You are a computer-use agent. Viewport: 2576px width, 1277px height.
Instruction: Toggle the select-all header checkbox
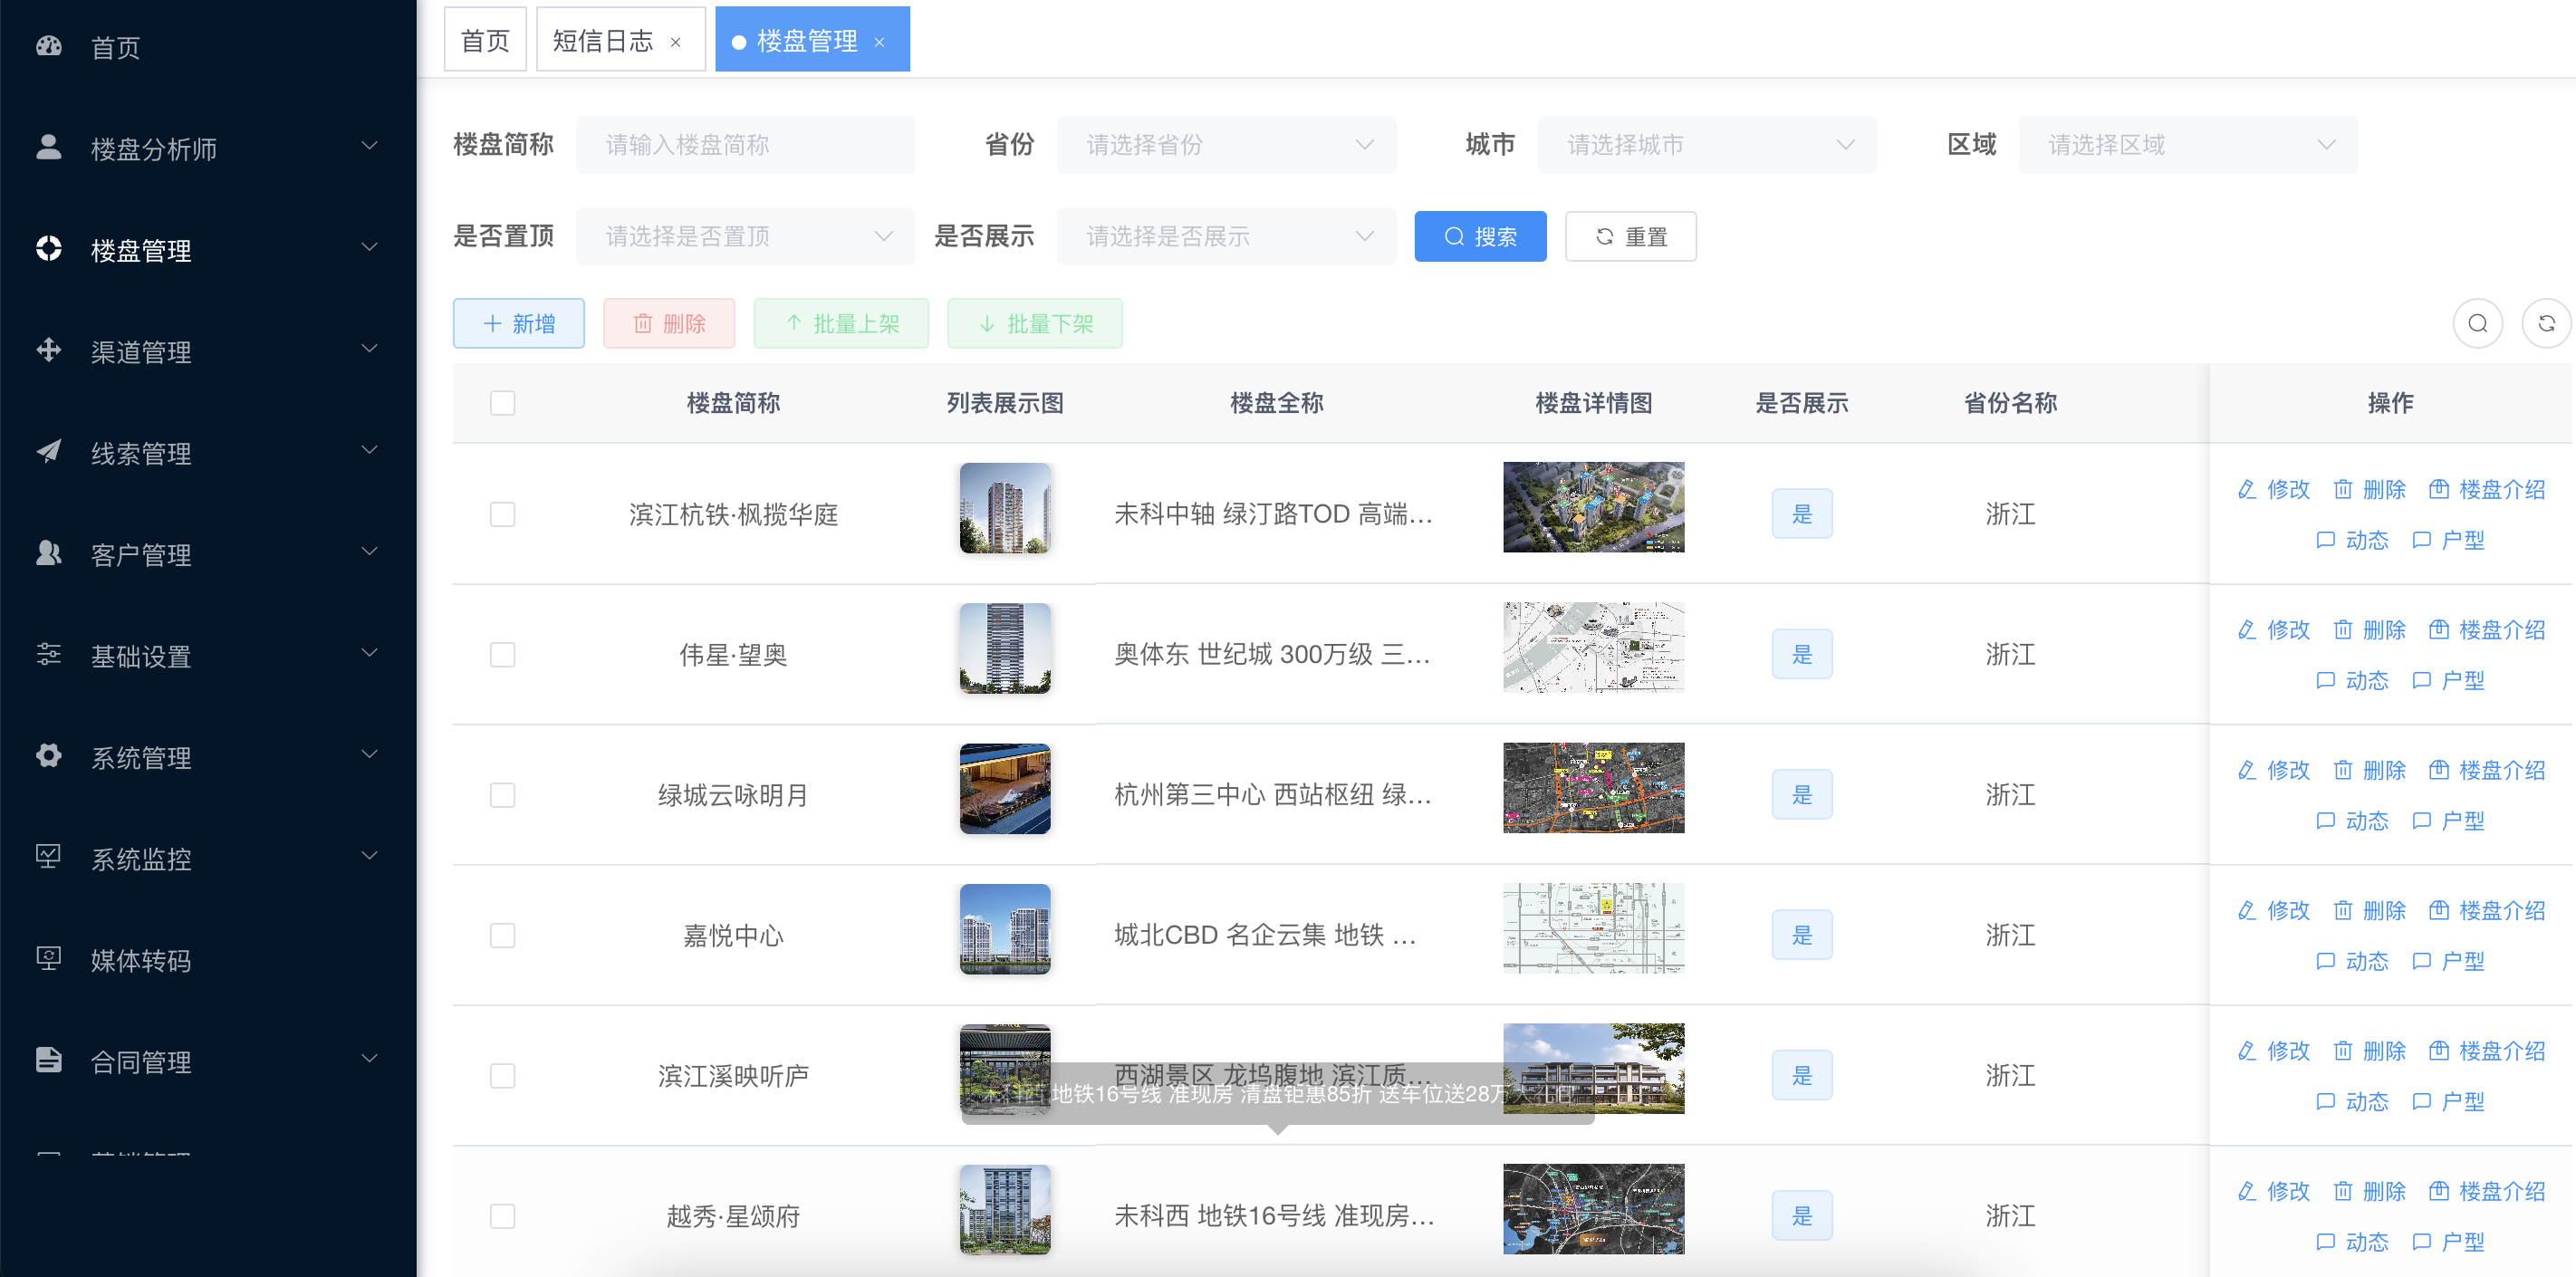[x=502, y=403]
